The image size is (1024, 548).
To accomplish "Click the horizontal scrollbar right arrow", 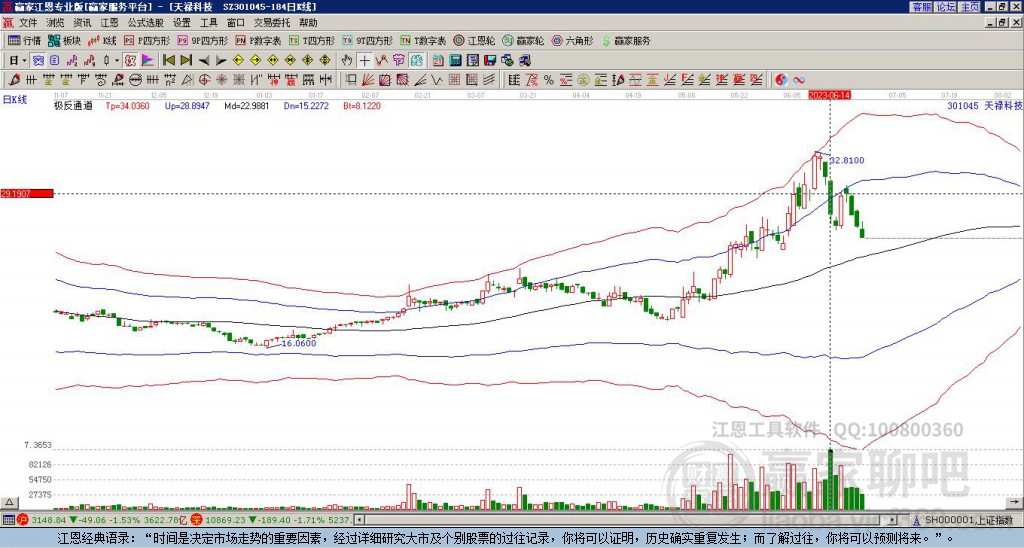I will [x=893, y=520].
